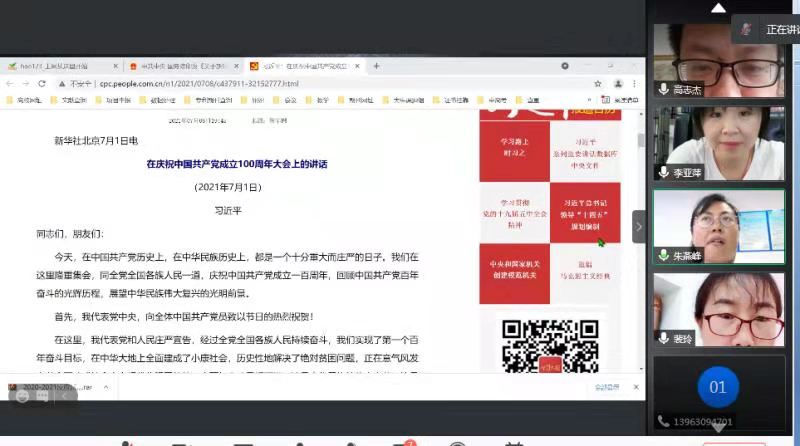Click the chat bubble icon overlay
800x446 pixels.
click(42, 396)
